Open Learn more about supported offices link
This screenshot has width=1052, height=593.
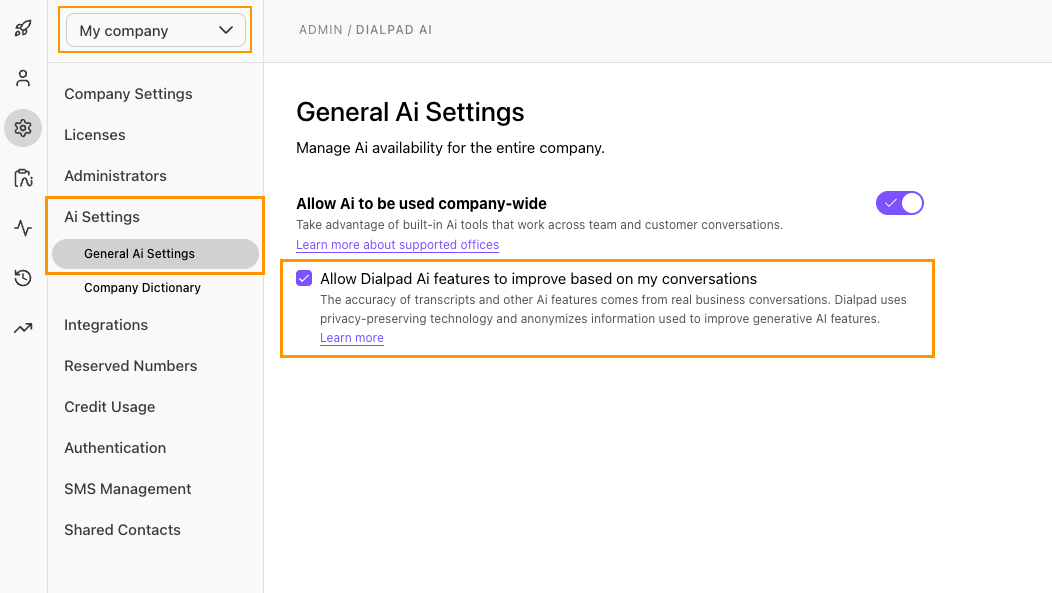(x=397, y=245)
